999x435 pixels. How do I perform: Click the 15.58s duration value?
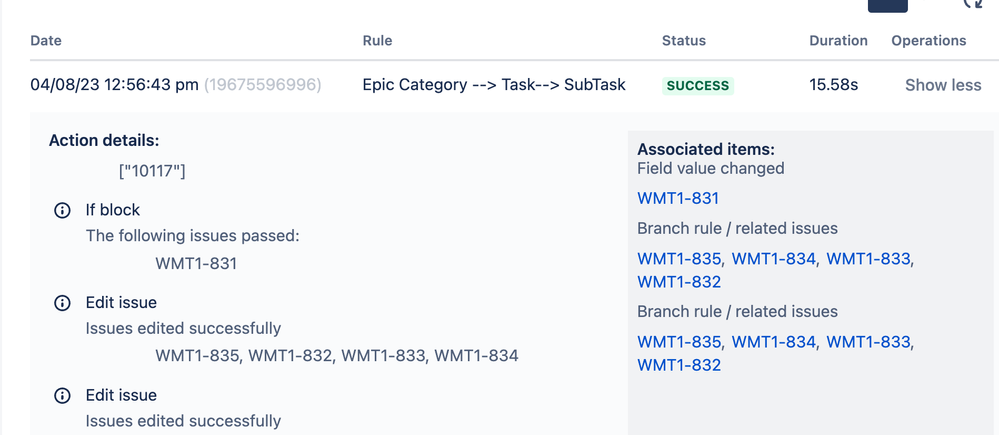833,85
